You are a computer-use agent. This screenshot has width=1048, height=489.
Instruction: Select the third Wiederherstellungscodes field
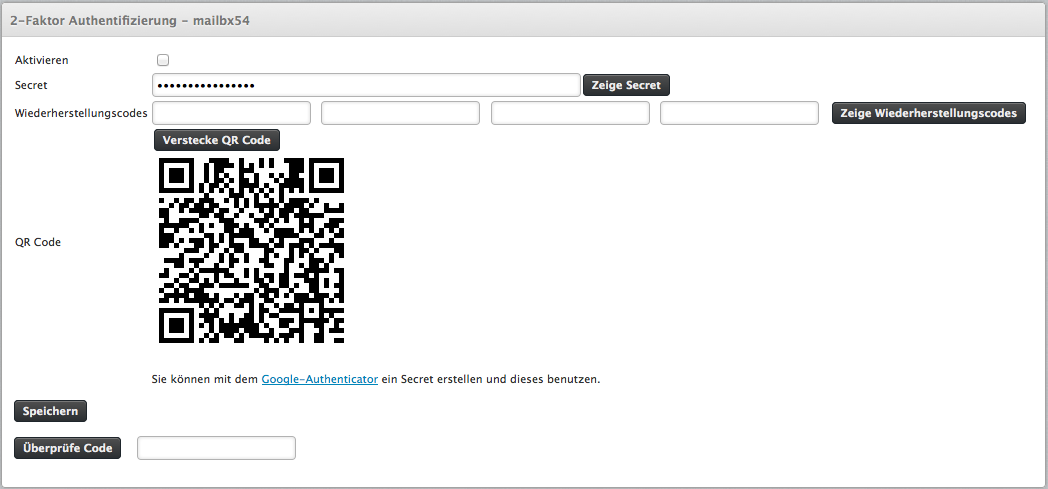pyautogui.click(x=570, y=113)
